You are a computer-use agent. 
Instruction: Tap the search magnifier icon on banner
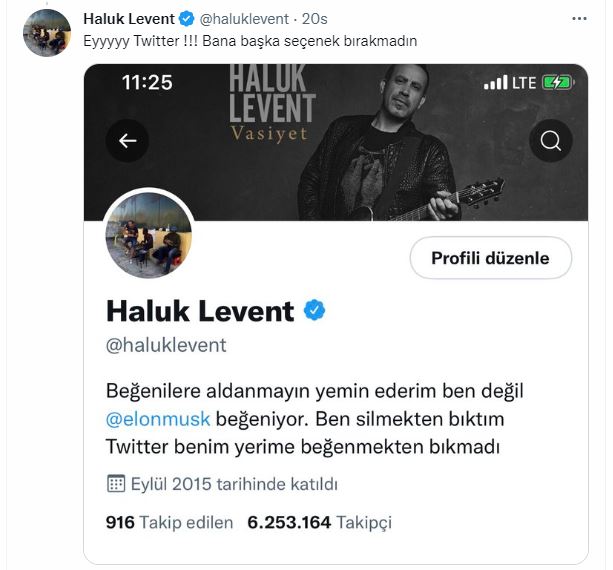click(x=551, y=141)
